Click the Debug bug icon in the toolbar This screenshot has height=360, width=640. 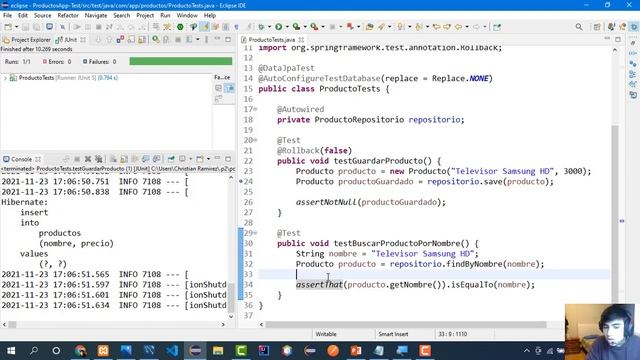point(261,27)
